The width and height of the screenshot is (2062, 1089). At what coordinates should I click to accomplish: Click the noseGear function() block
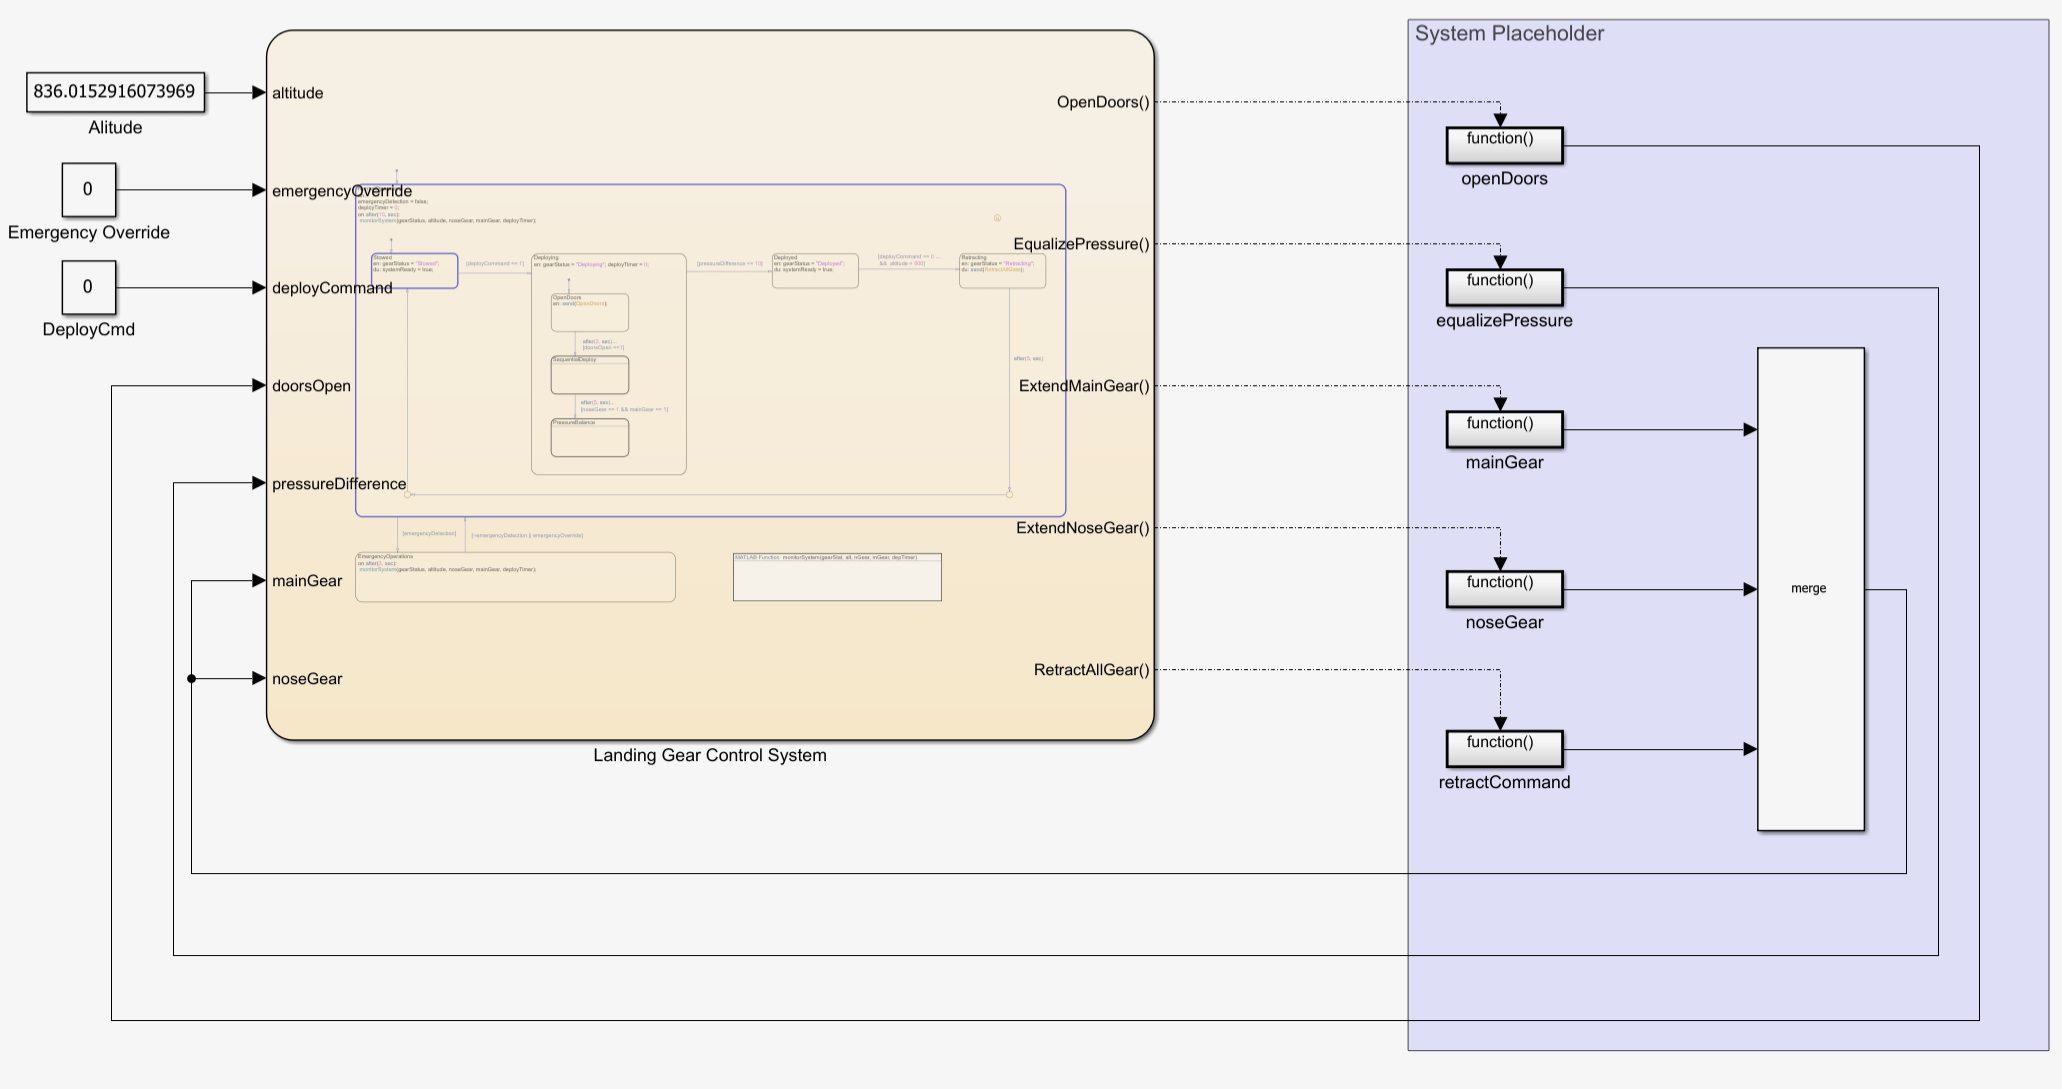pos(1504,589)
